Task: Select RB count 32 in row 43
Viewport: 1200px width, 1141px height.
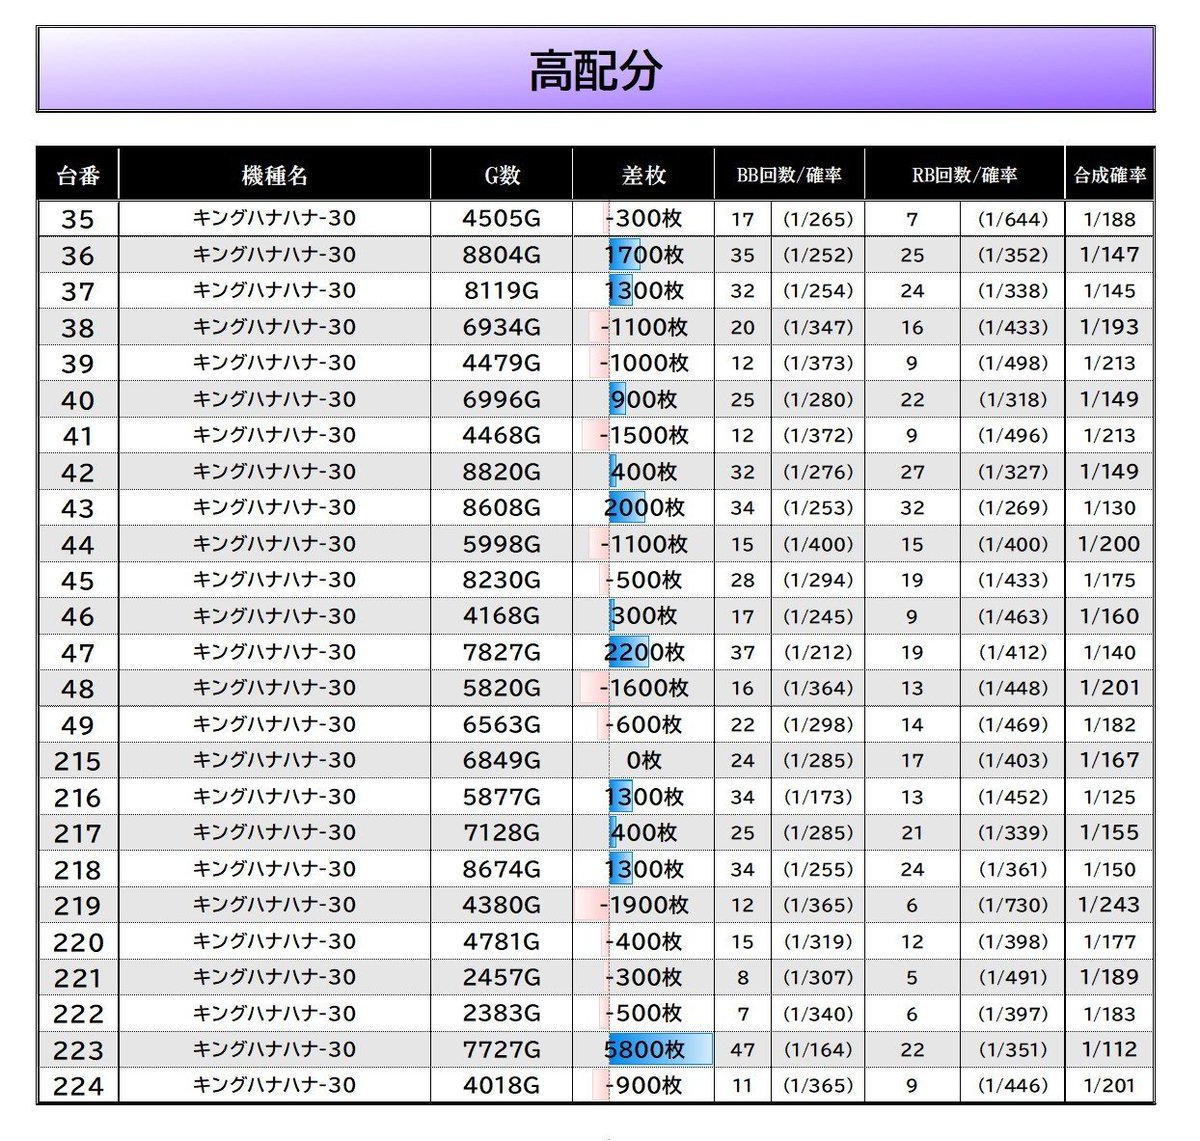Action: click(912, 508)
